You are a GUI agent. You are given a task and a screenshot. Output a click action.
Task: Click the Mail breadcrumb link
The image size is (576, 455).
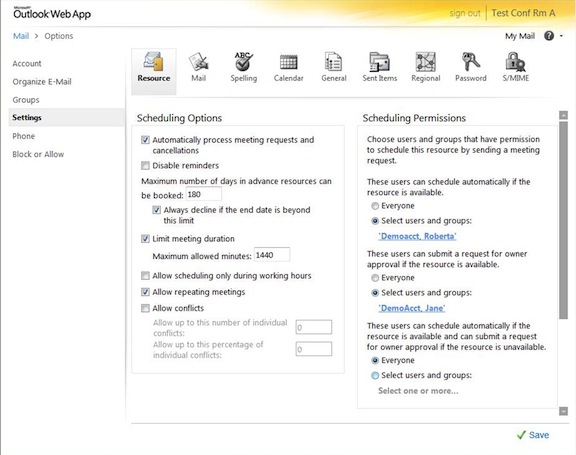point(21,36)
